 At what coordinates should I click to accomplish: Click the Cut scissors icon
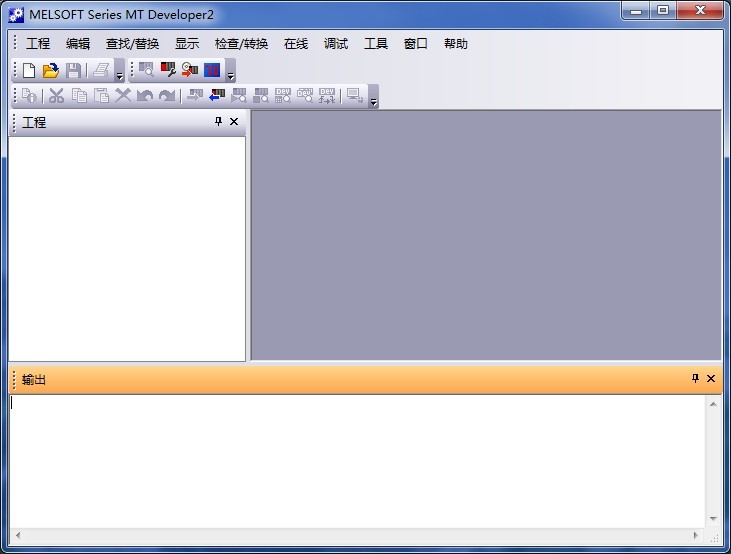point(56,96)
